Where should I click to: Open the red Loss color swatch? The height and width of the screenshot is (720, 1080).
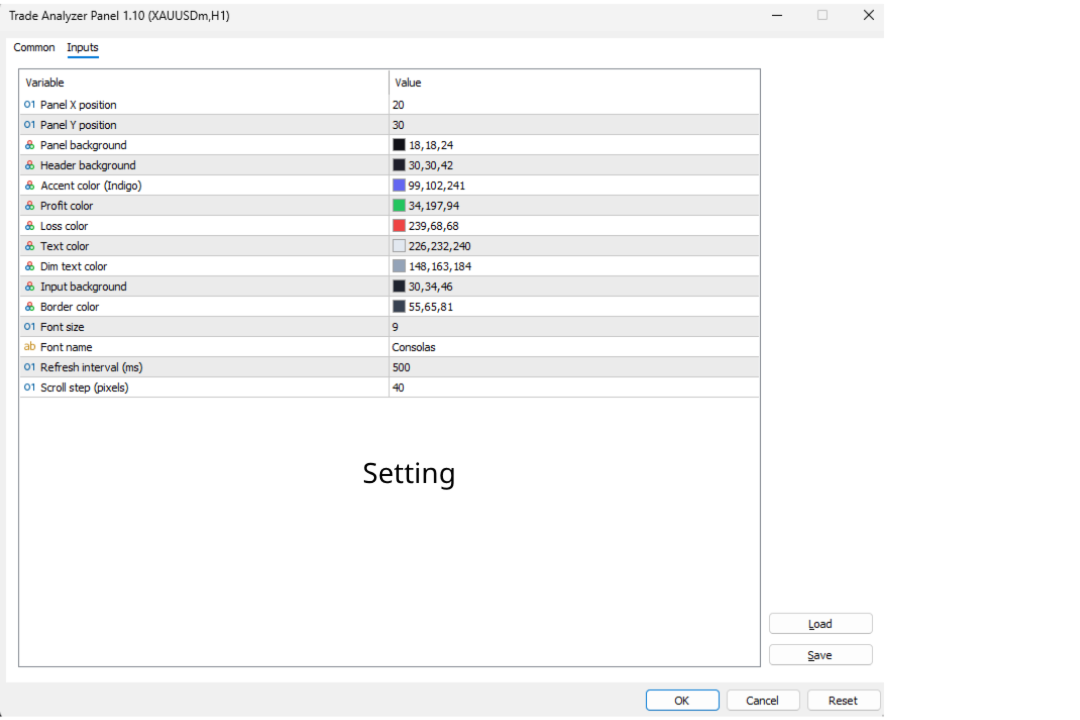(399, 226)
